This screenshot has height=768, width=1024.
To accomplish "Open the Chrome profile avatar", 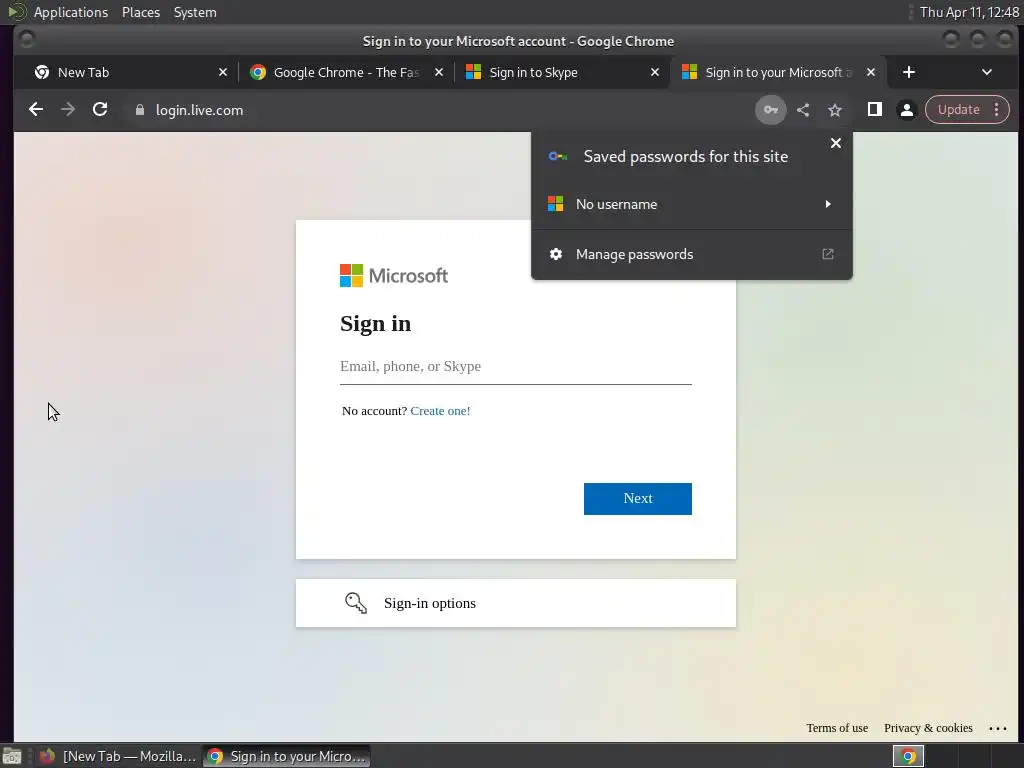I will pyautogui.click(x=906, y=110).
